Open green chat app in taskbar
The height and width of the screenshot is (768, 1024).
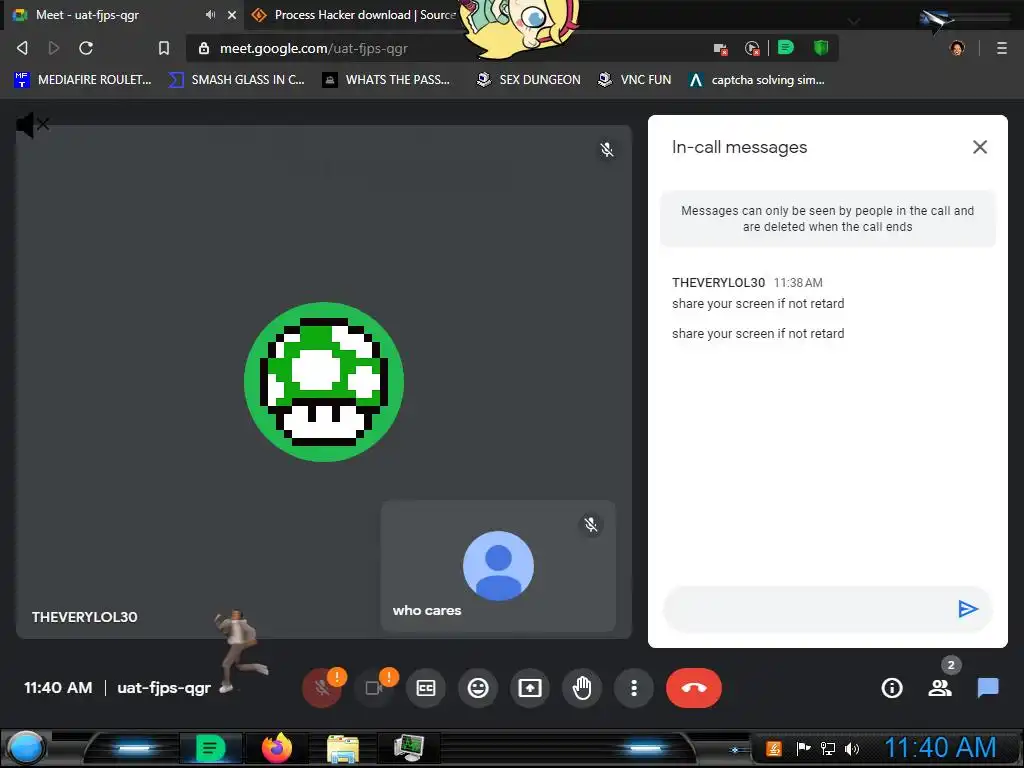point(210,748)
